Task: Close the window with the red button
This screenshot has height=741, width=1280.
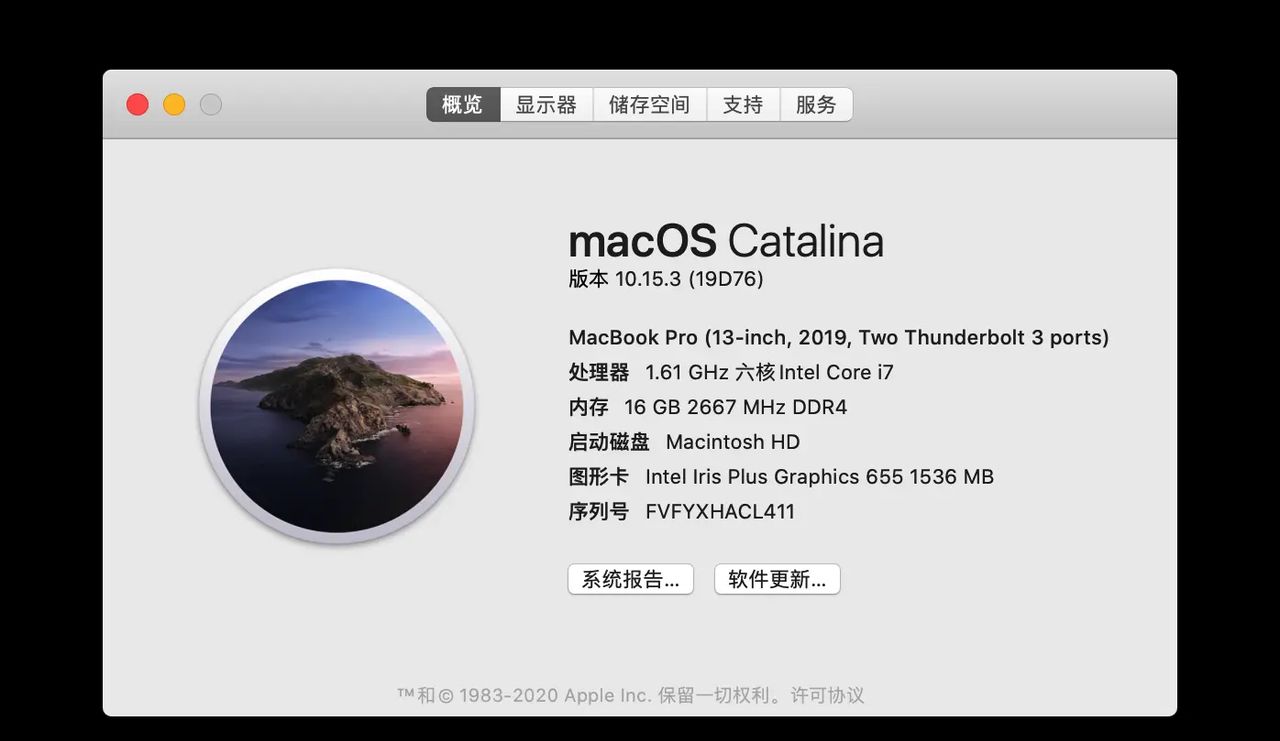Action: click(137, 104)
